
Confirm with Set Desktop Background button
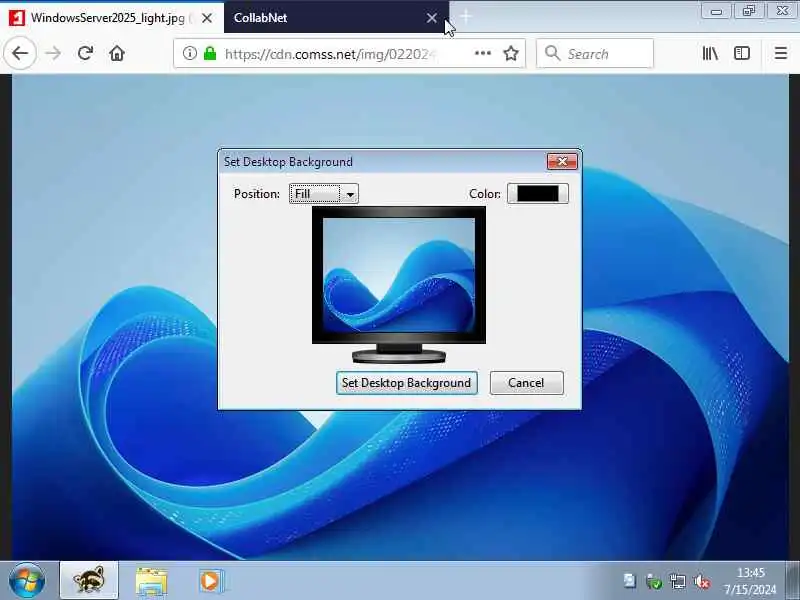click(407, 383)
